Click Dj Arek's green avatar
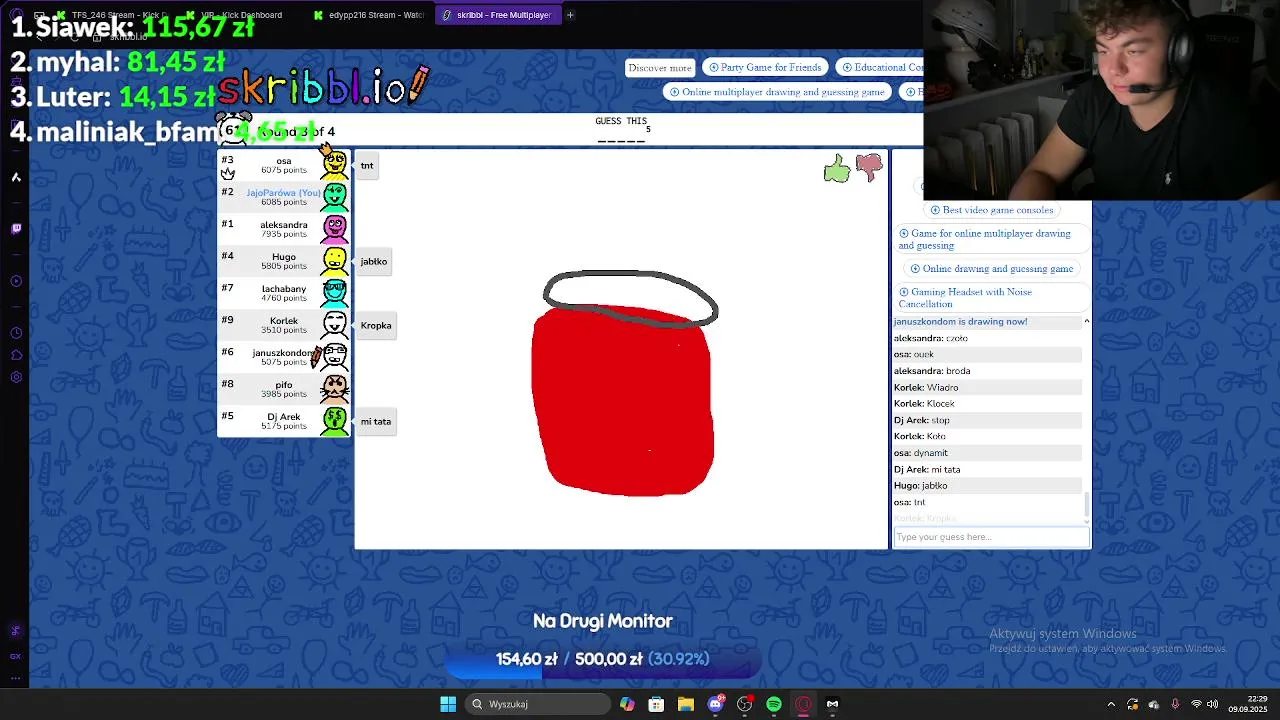This screenshot has height=720, width=1280. pos(335,421)
